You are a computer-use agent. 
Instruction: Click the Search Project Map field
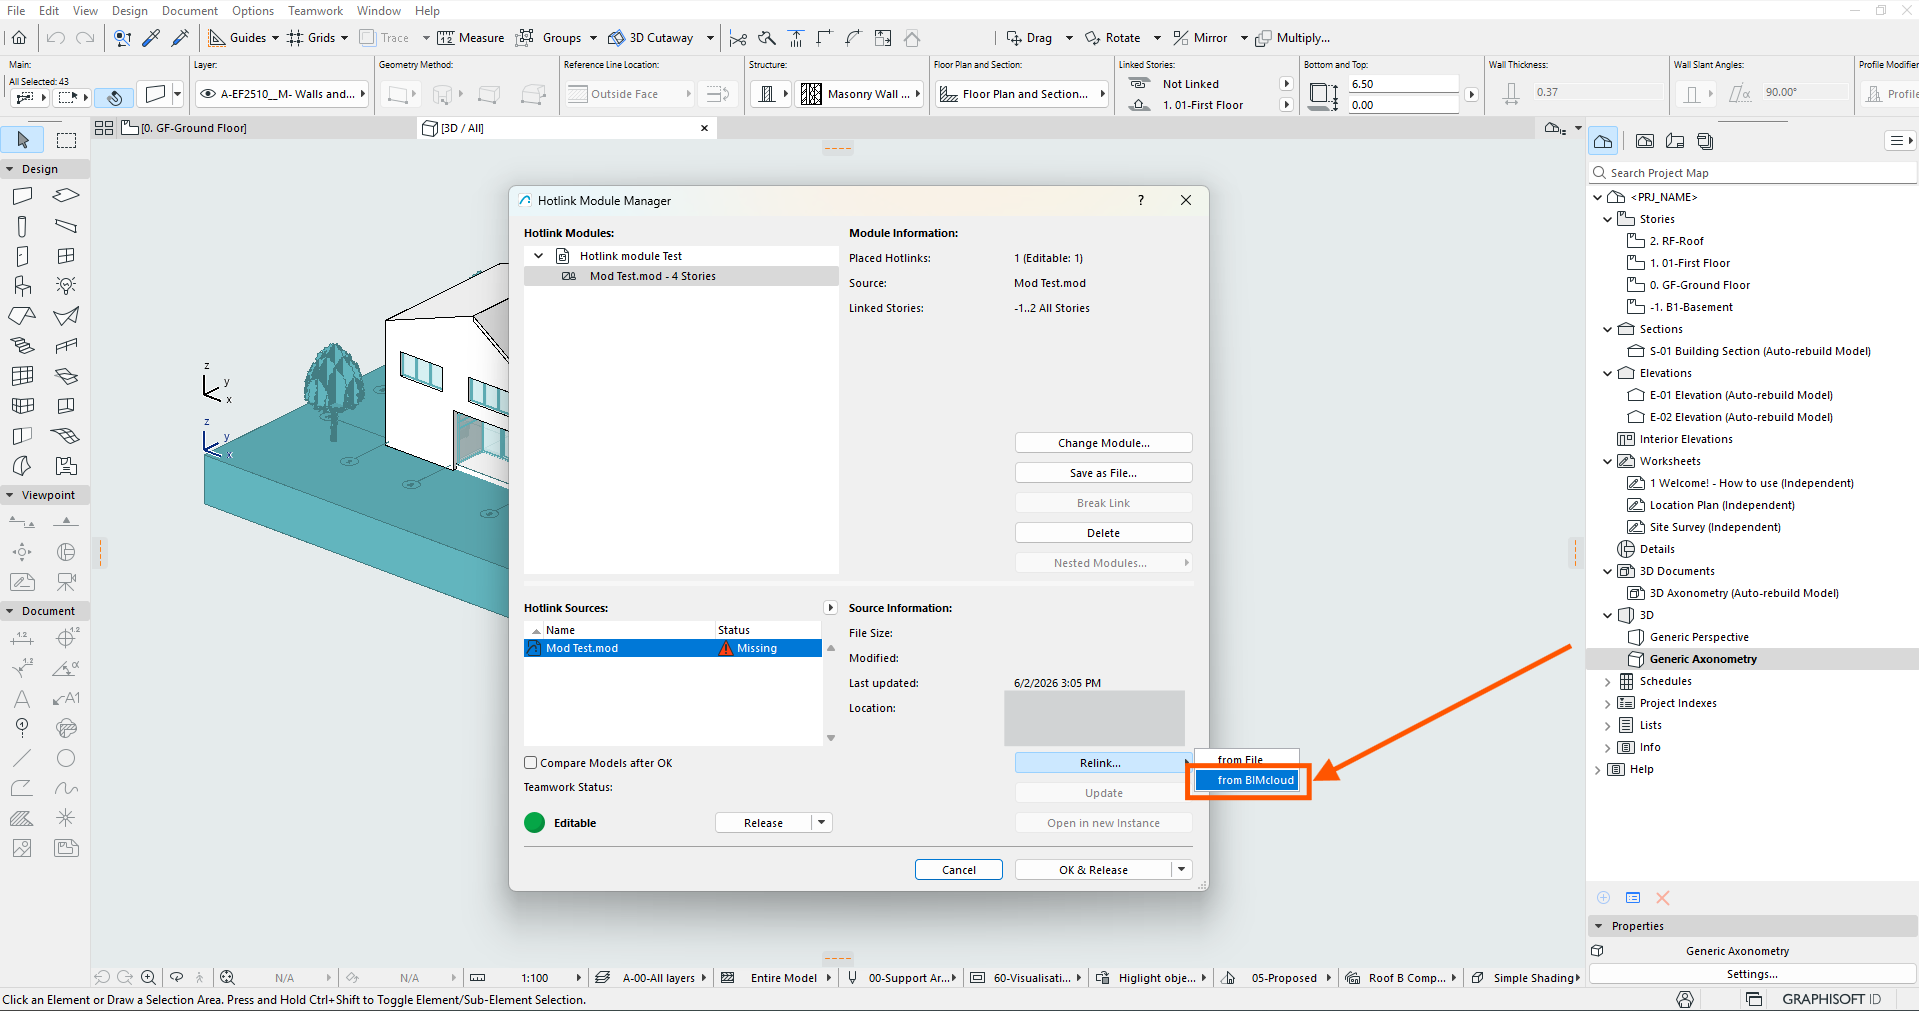(x=1754, y=173)
